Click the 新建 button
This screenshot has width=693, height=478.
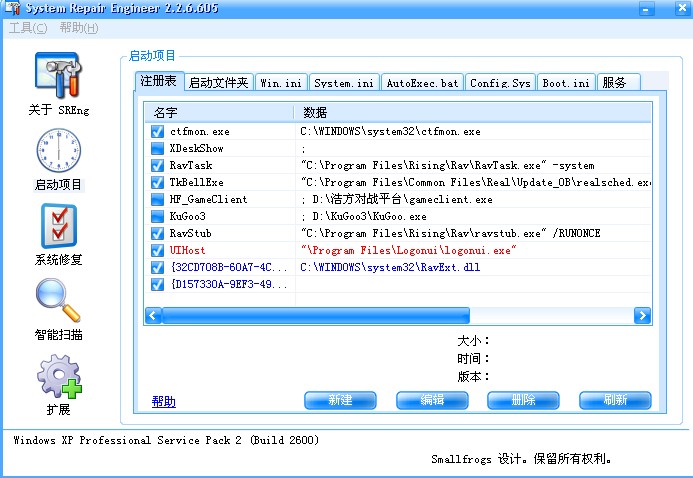pyautogui.click(x=340, y=400)
